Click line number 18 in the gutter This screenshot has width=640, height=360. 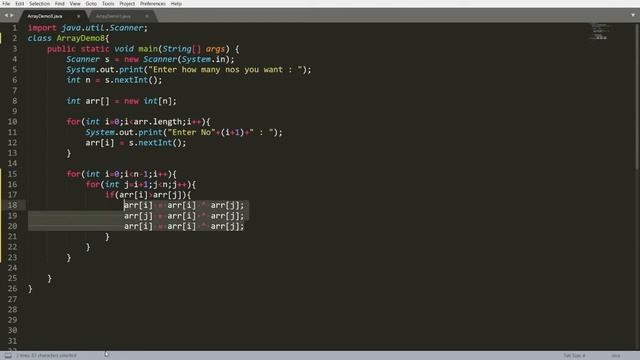[x=12, y=205]
